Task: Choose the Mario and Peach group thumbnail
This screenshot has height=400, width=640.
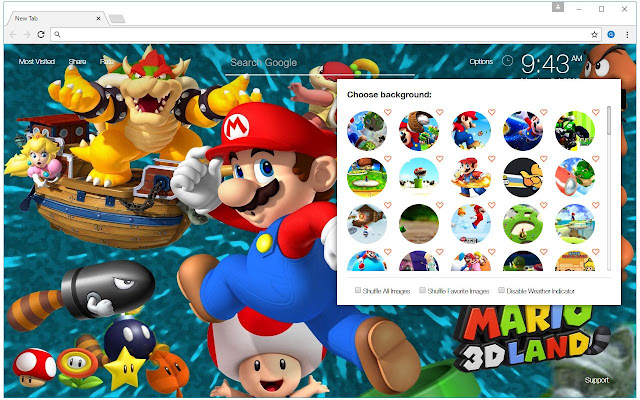Action: [x=471, y=261]
